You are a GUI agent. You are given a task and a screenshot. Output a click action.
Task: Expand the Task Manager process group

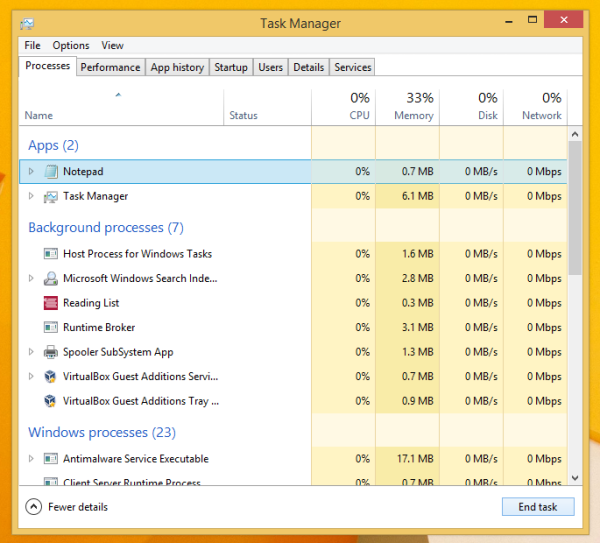[31, 196]
